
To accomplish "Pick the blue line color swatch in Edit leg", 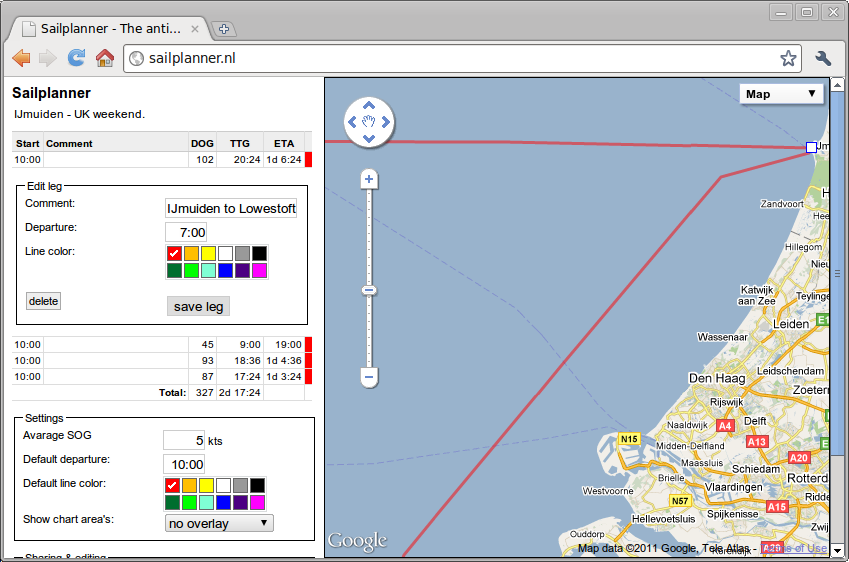I will [x=225, y=271].
